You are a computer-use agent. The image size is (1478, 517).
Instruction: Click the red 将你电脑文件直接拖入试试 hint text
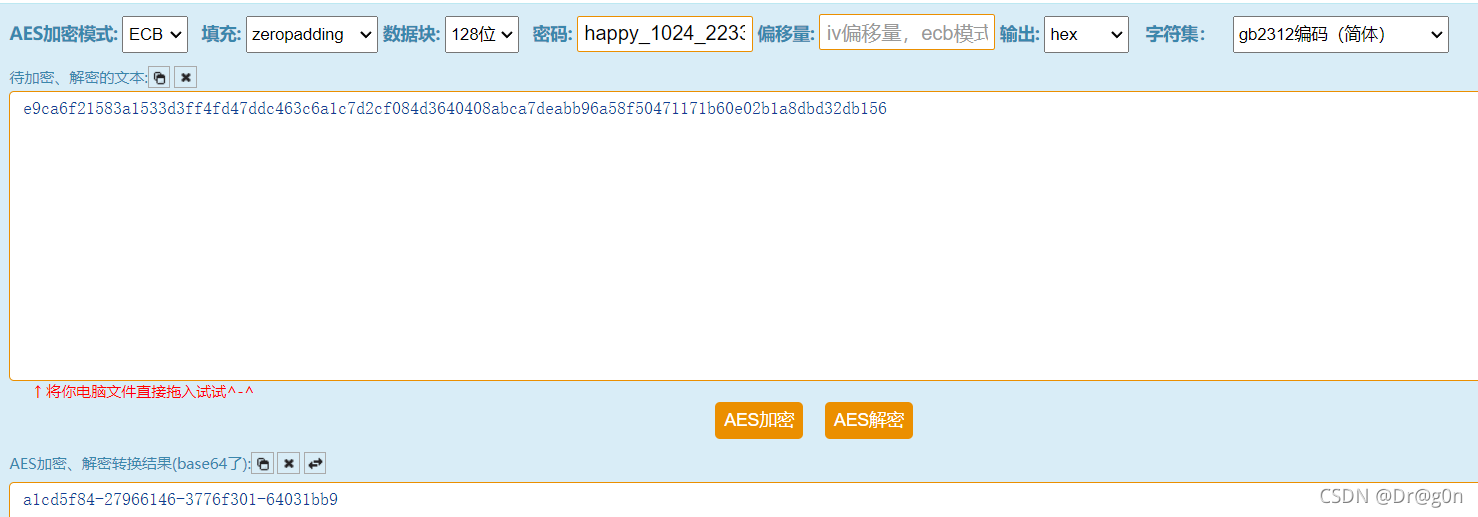pyautogui.click(x=143, y=391)
